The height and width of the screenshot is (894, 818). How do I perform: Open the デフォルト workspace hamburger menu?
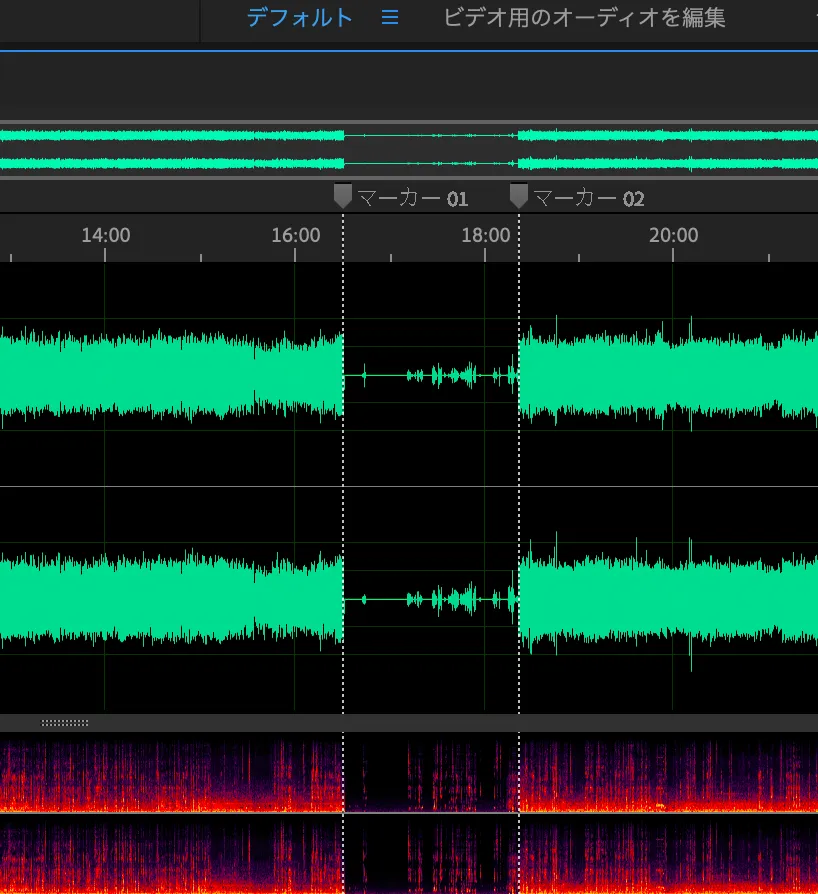(390, 18)
